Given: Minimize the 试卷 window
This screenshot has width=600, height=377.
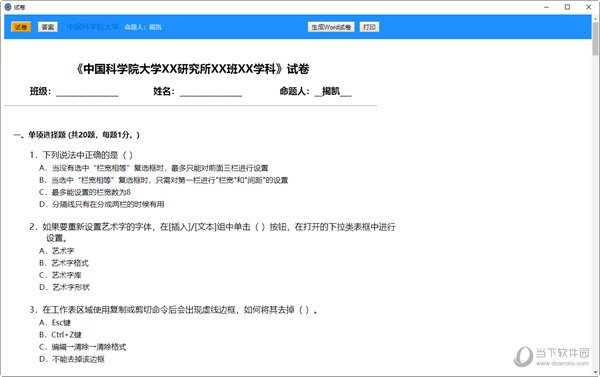Looking at the screenshot, I should 546,7.
